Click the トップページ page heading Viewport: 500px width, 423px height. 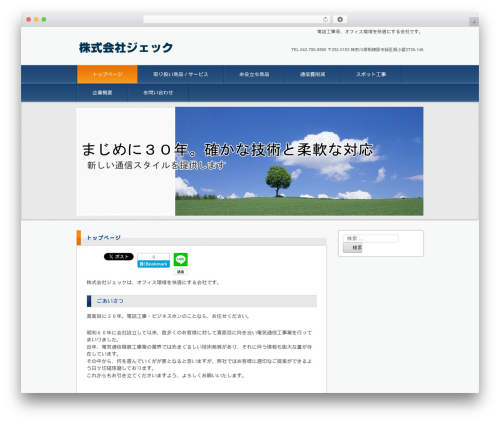pos(104,238)
